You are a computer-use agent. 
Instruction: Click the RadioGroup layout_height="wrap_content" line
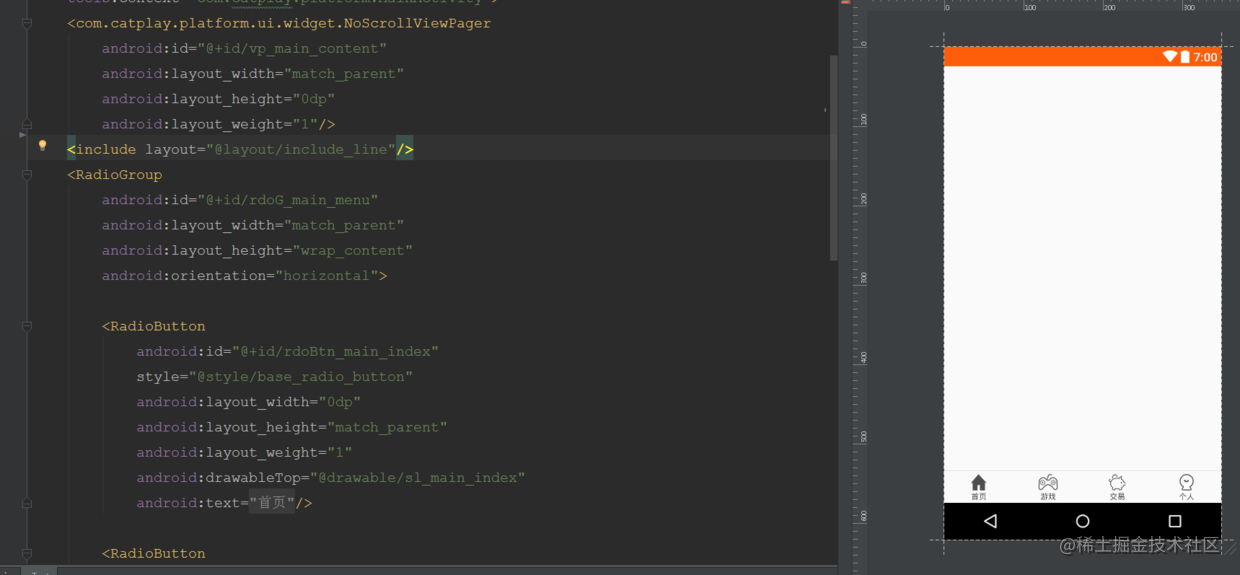tap(257, 250)
